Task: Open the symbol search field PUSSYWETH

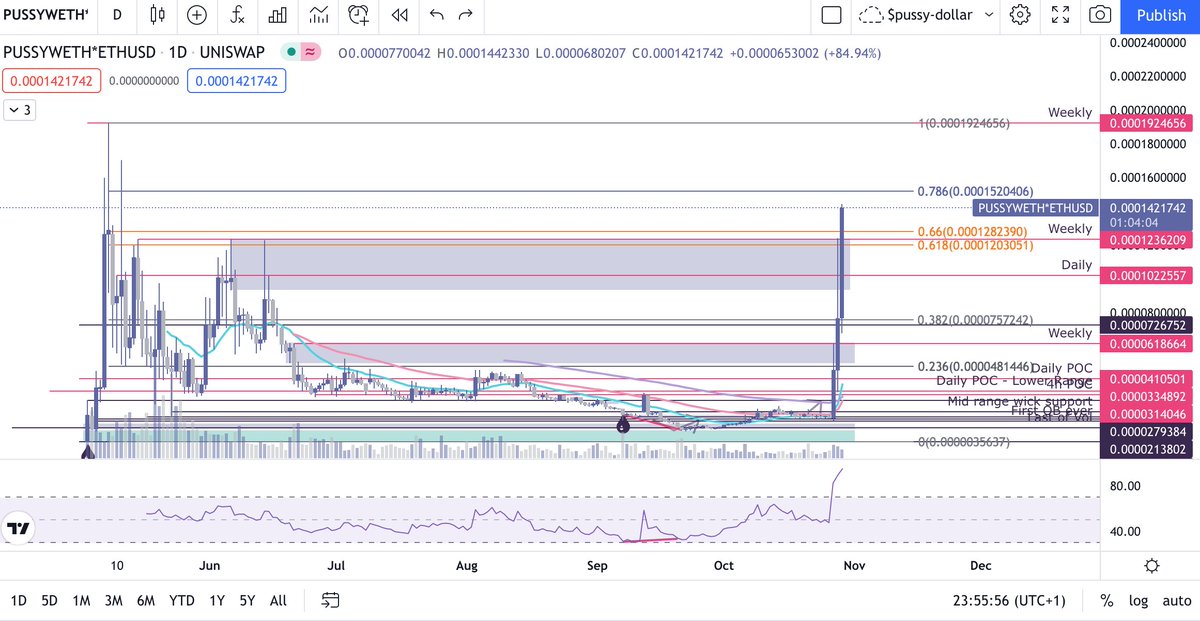Action: (46, 15)
